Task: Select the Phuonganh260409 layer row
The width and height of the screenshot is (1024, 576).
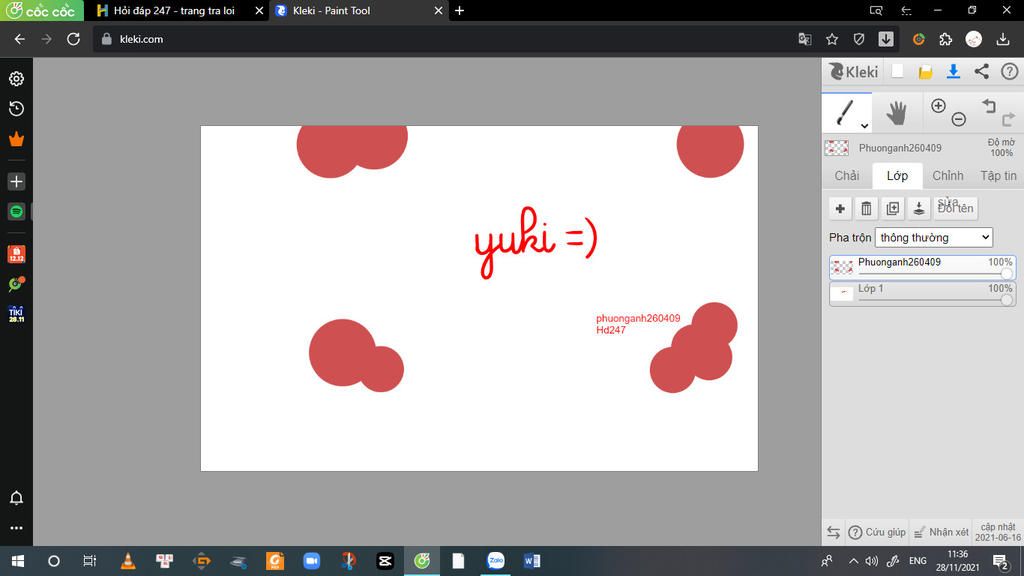Action: coord(922,267)
